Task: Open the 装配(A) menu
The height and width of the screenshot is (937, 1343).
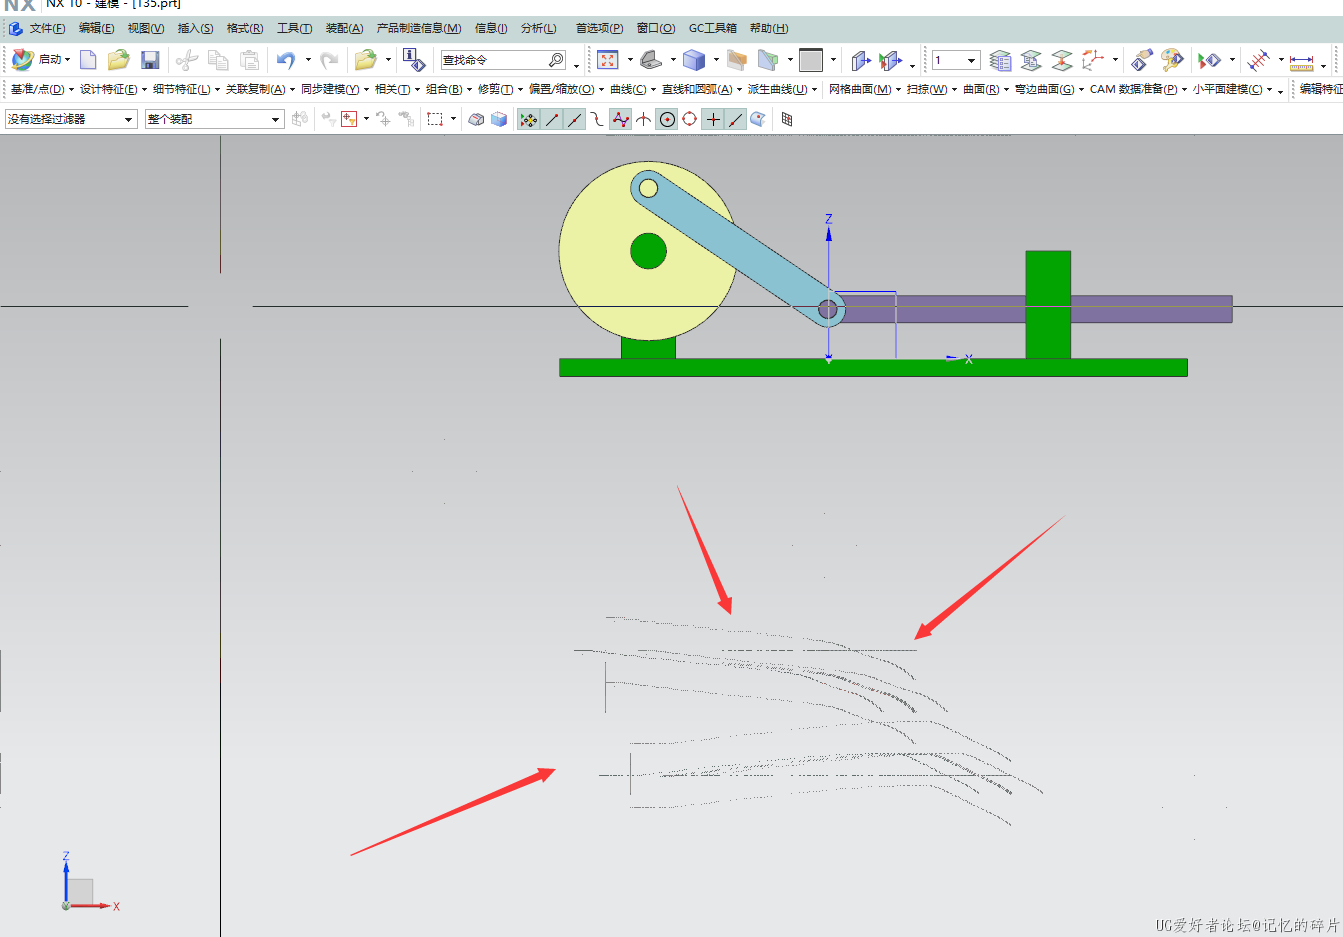Action: pyautogui.click(x=345, y=28)
